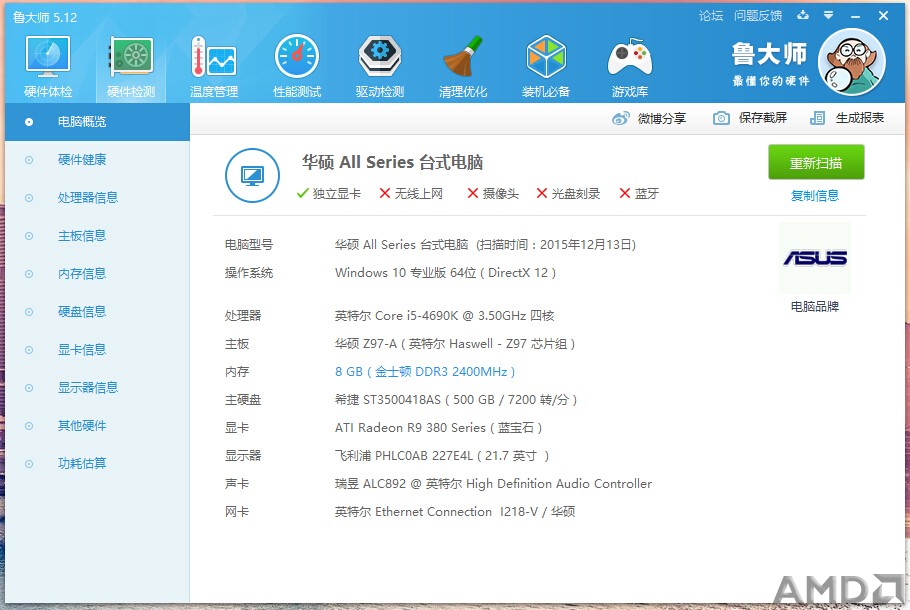This screenshot has width=910, height=610.
Task: Close the 鲁大师 window
Action: pos(883,16)
